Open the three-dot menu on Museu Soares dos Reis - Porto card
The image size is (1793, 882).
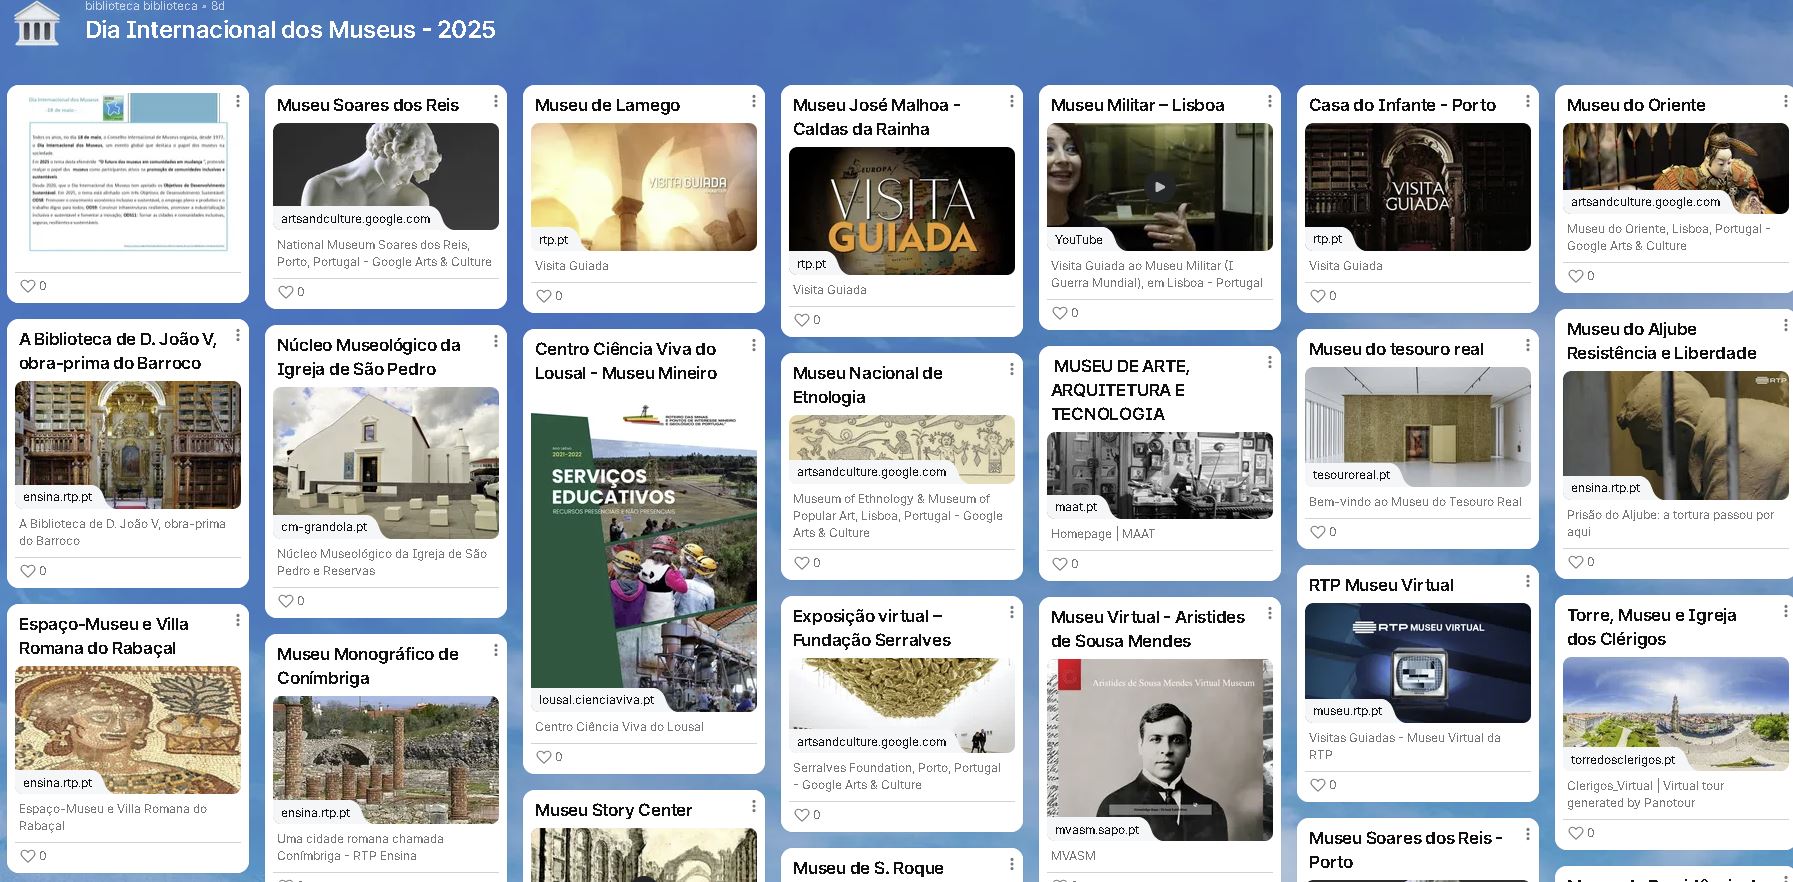tap(1528, 834)
